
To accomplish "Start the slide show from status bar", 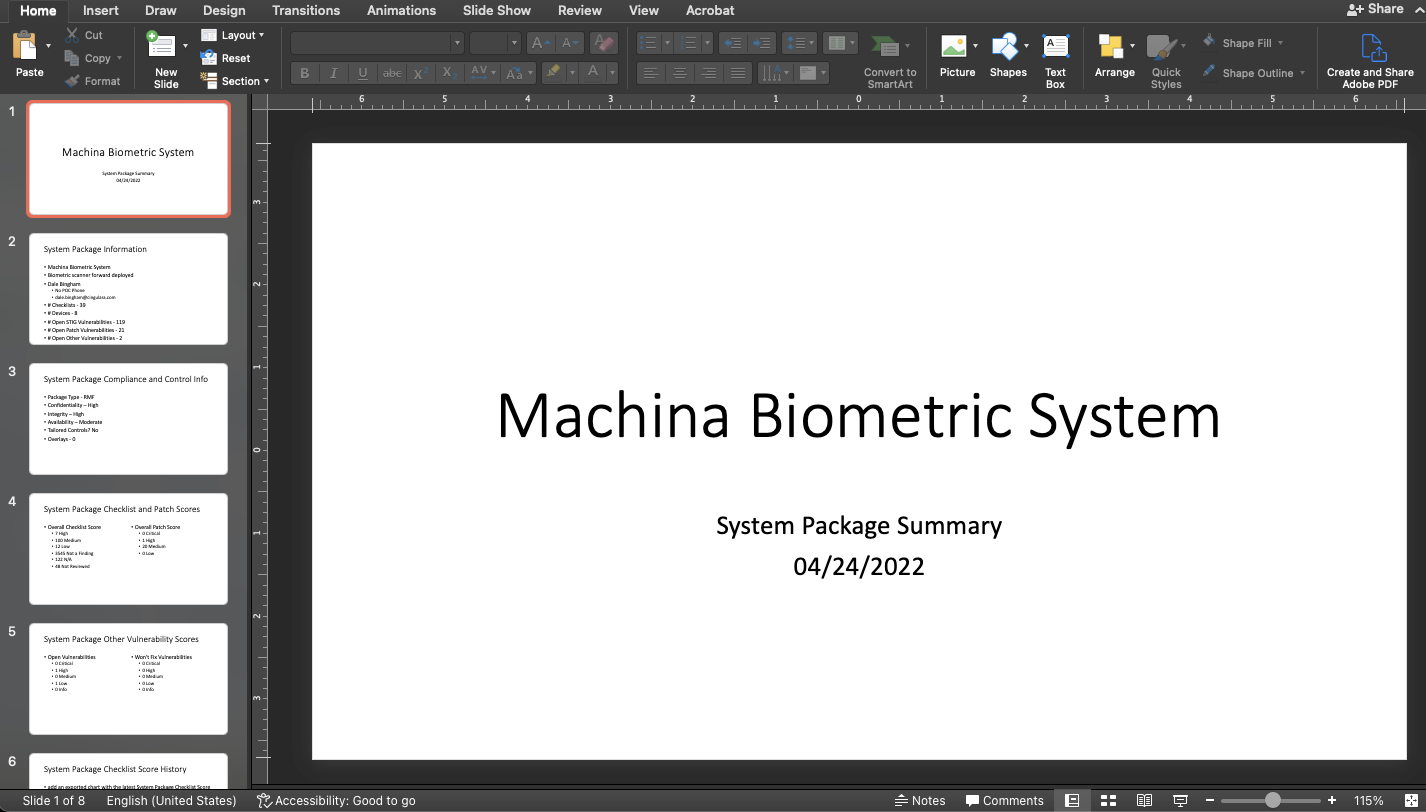I will pyautogui.click(x=1180, y=801).
